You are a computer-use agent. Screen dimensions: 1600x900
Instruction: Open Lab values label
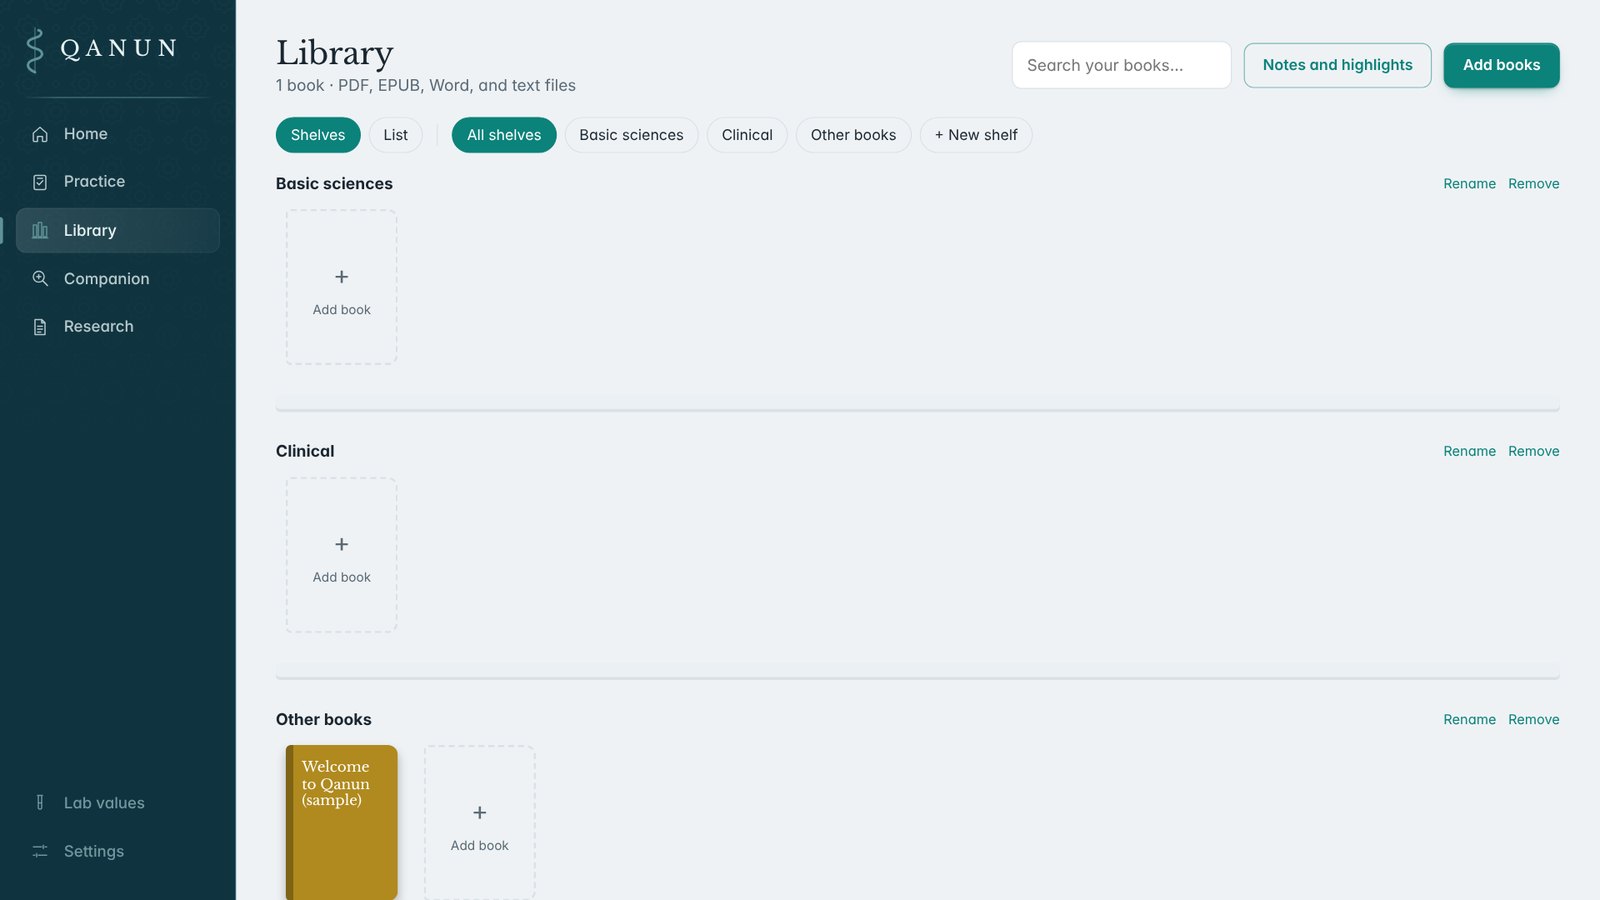[104, 803]
